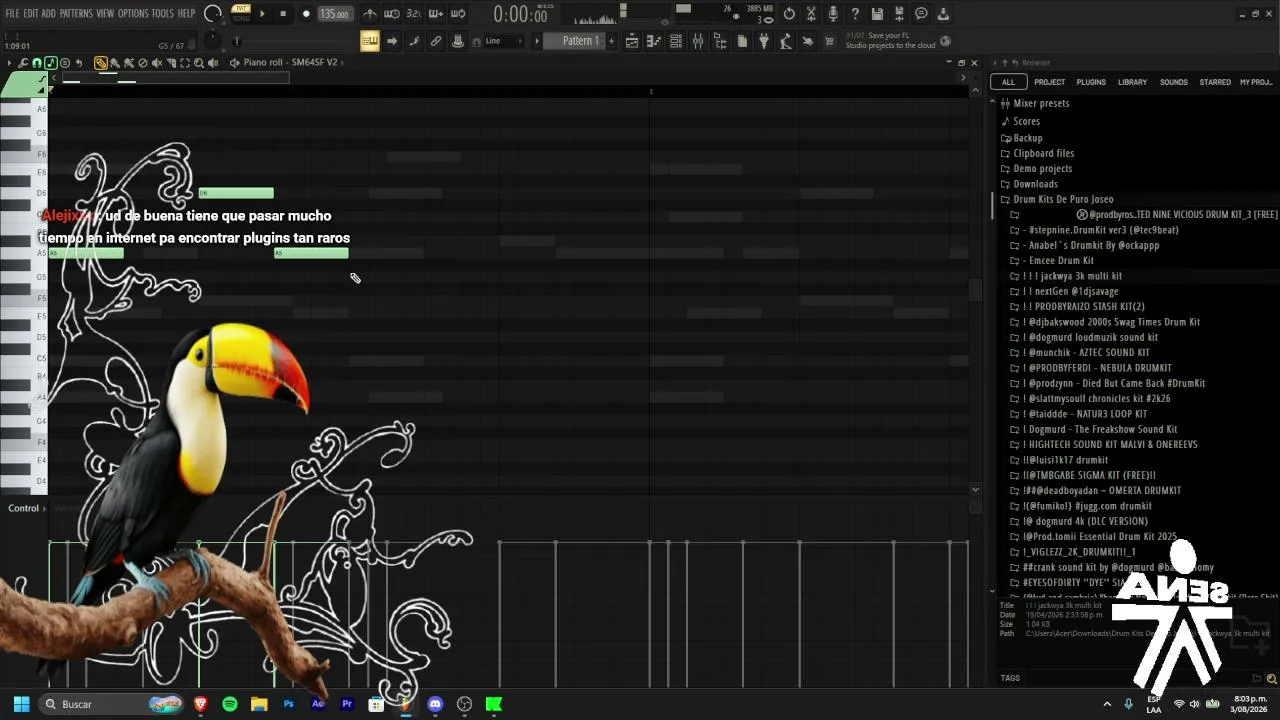Select the piano roll Zoom tool
The height and width of the screenshot is (720, 1280).
pyautogui.click(x=199, y=63)
